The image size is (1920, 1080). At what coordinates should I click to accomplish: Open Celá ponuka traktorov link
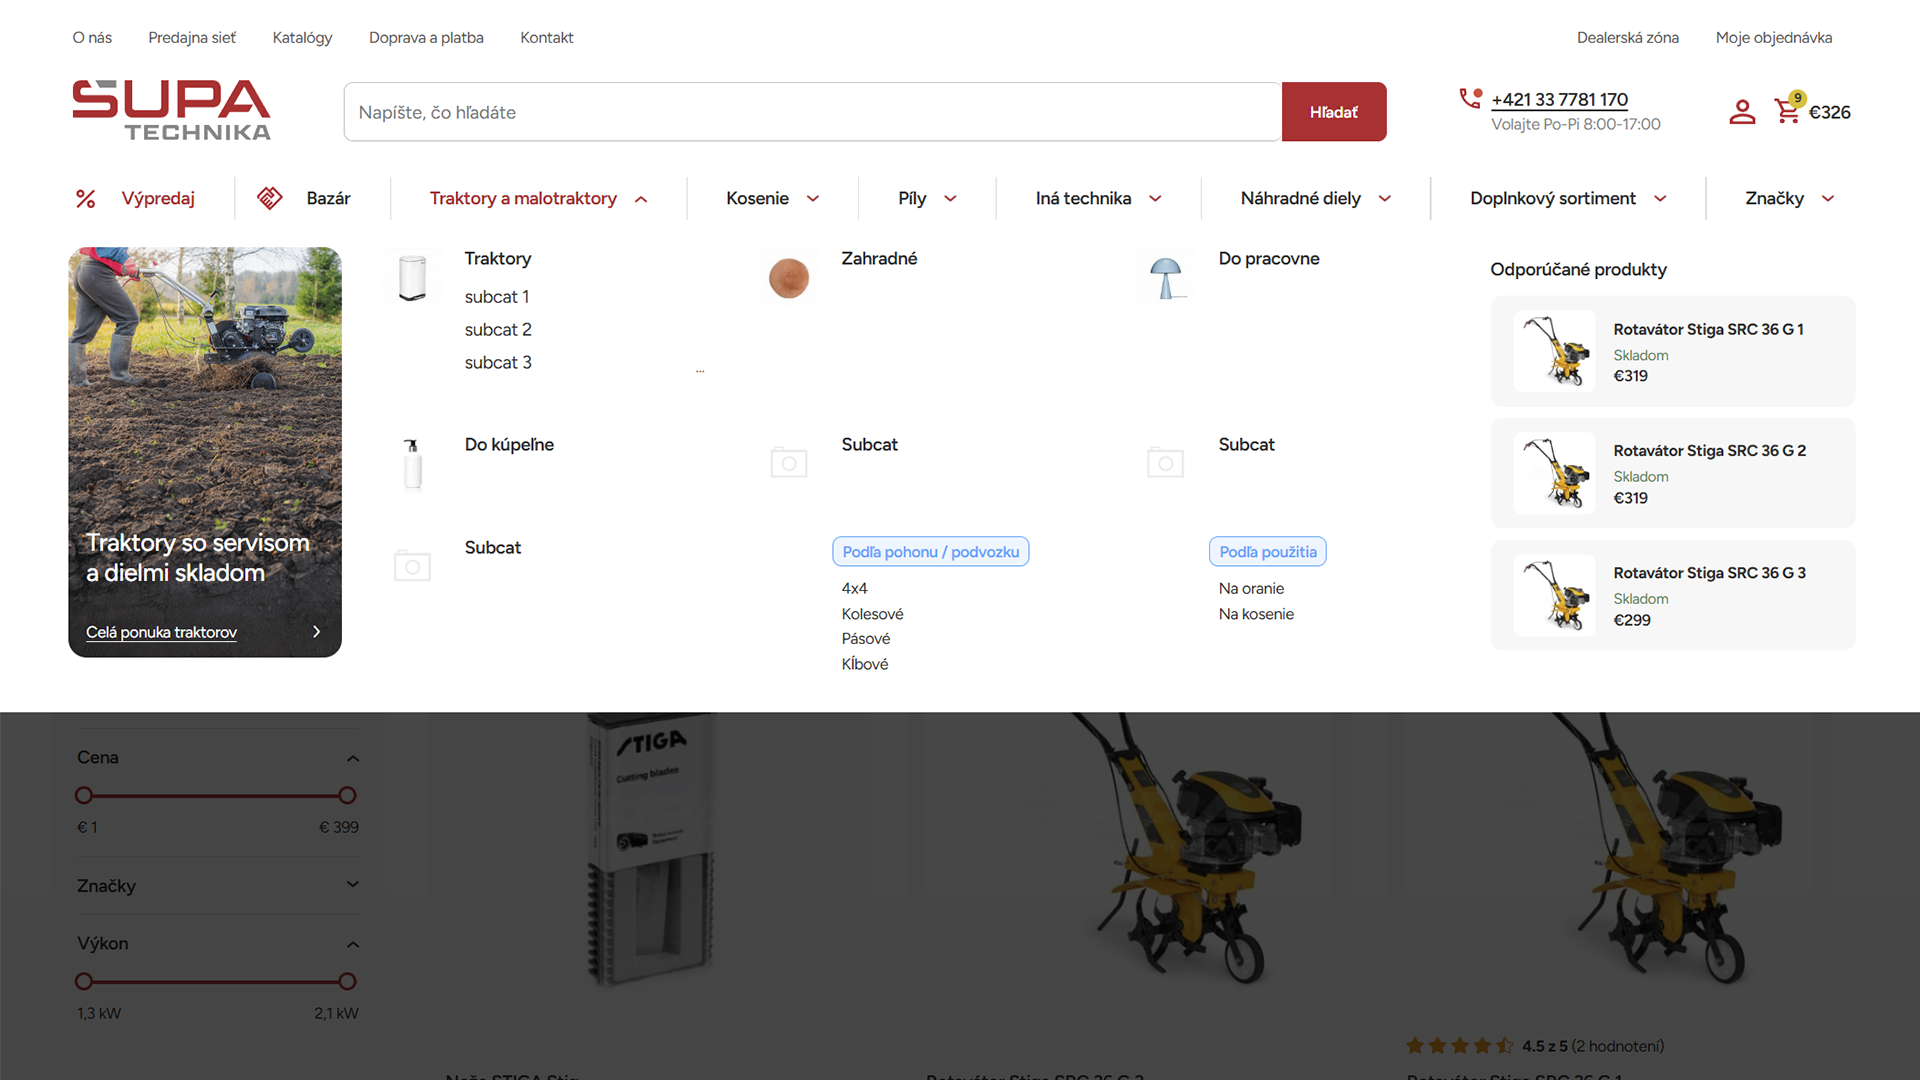161,632
